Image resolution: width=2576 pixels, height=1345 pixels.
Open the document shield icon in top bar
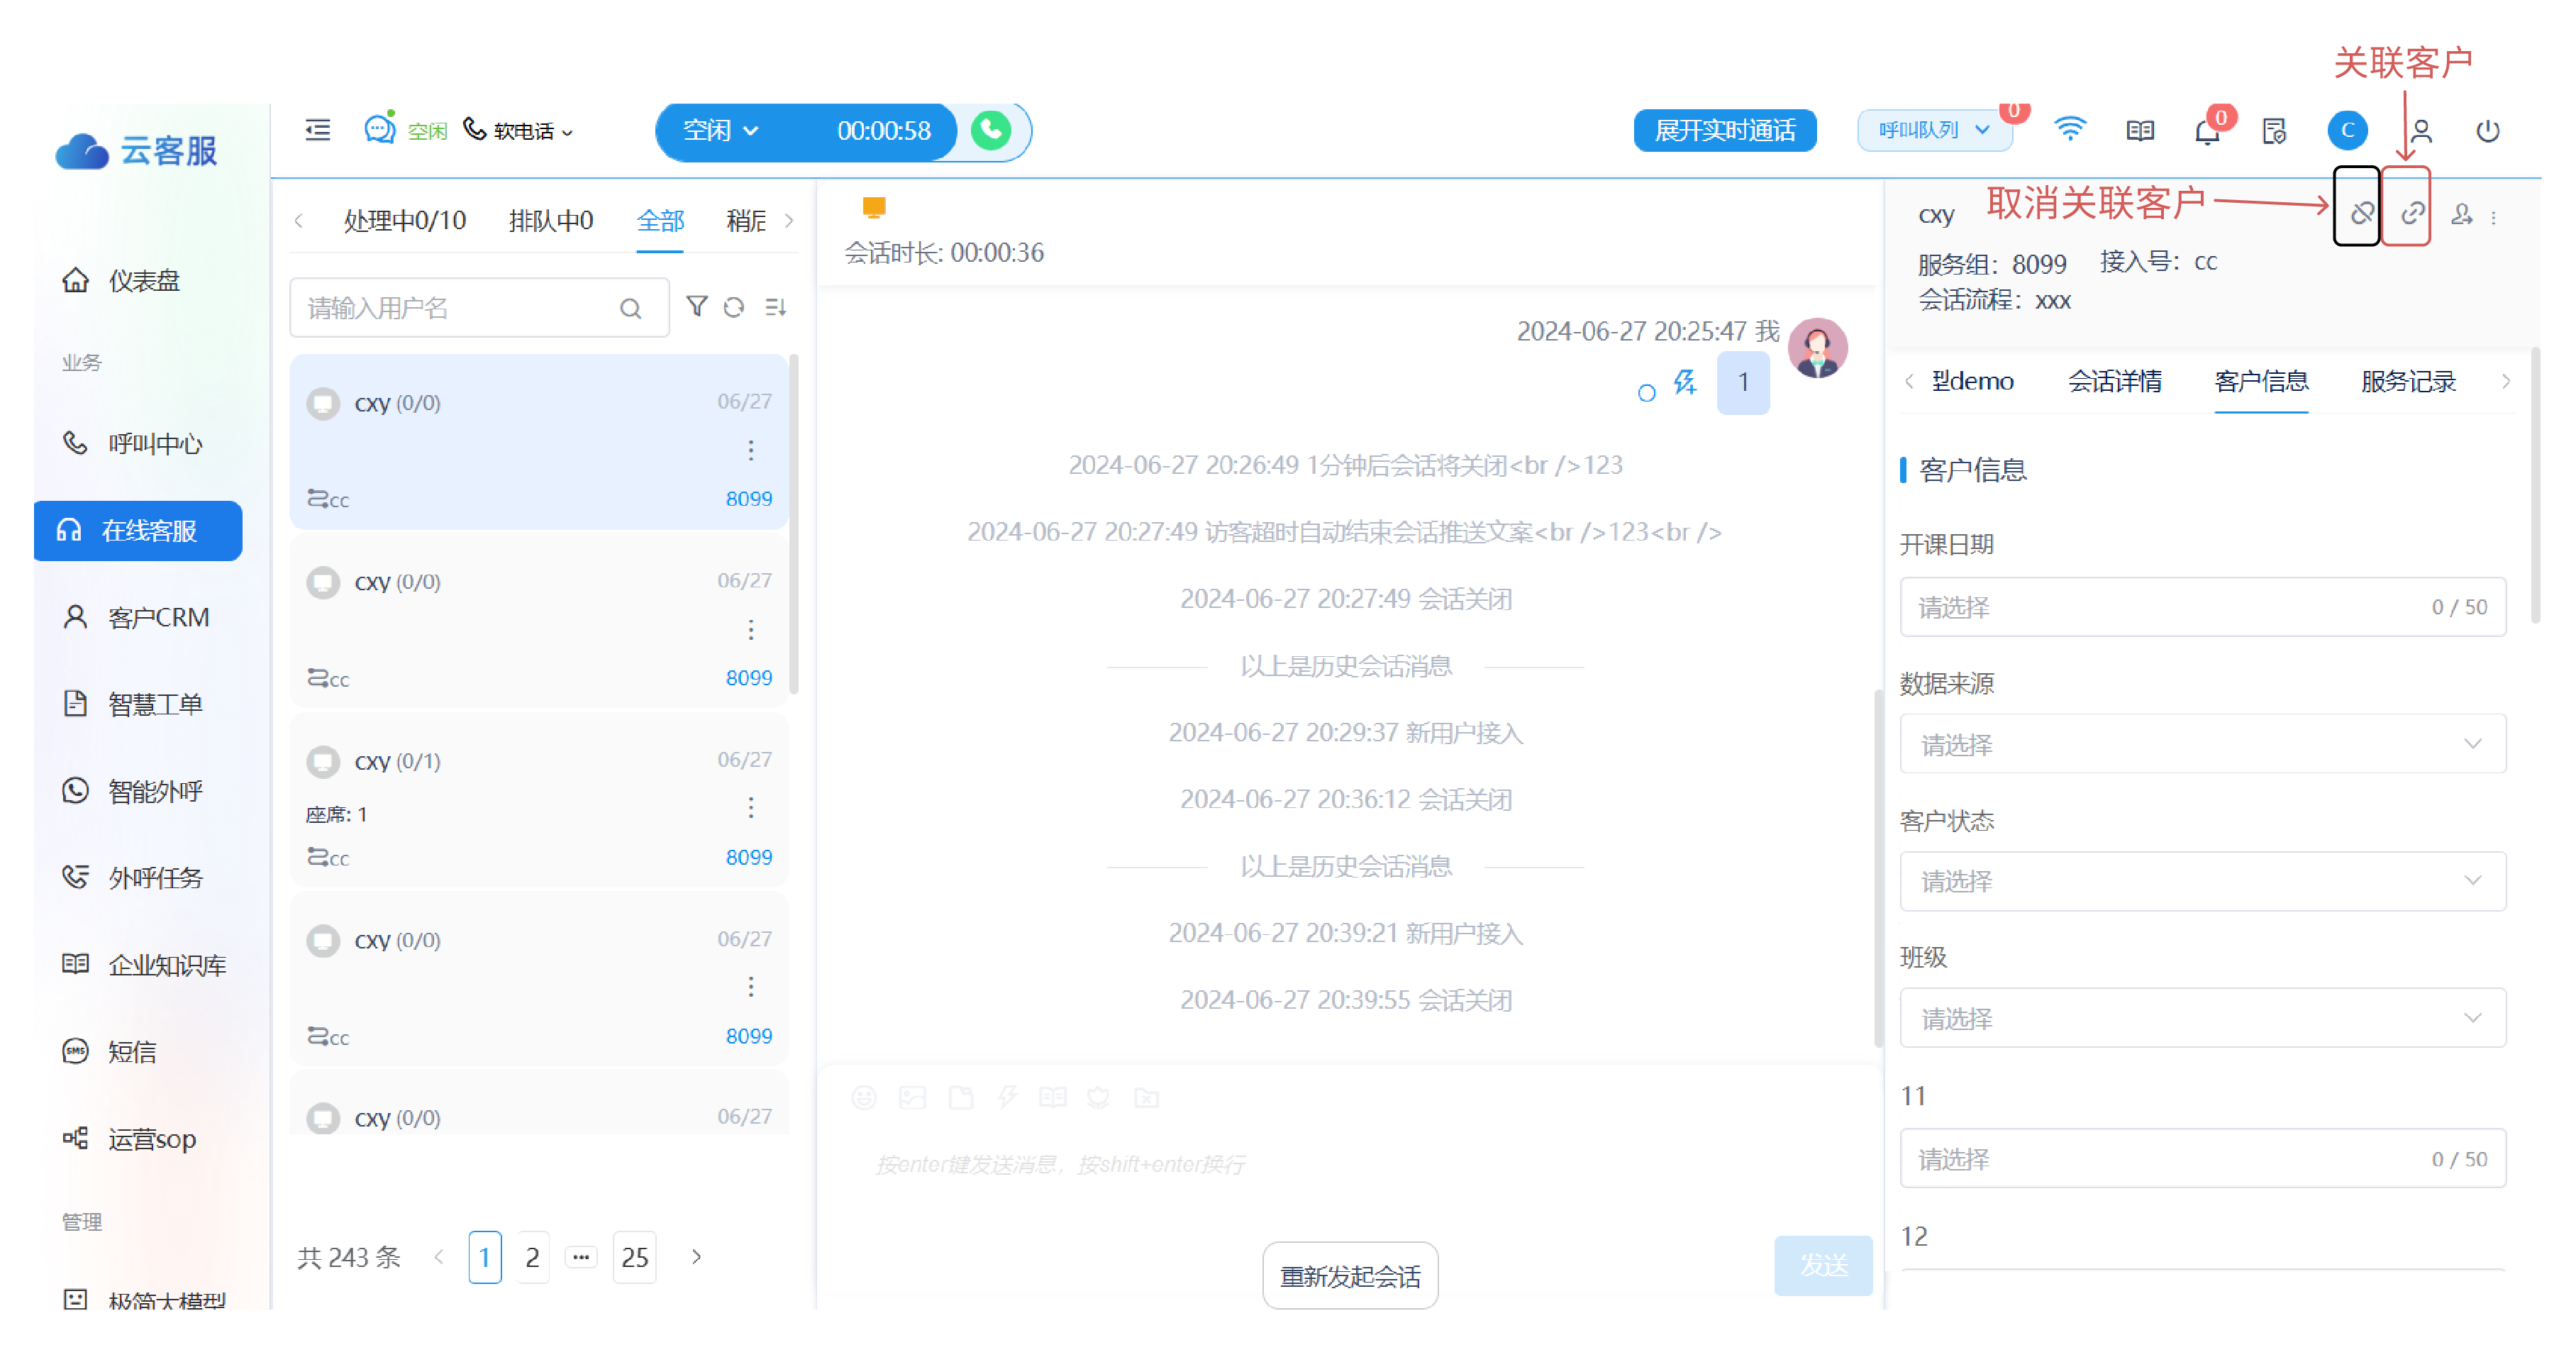click(x=2274, y=131)
